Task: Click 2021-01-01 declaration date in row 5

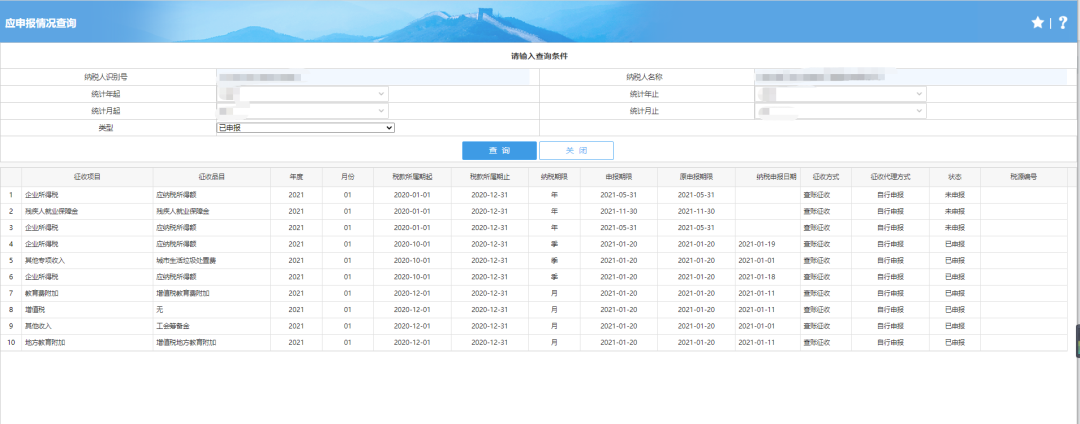Action: point(756,261)
